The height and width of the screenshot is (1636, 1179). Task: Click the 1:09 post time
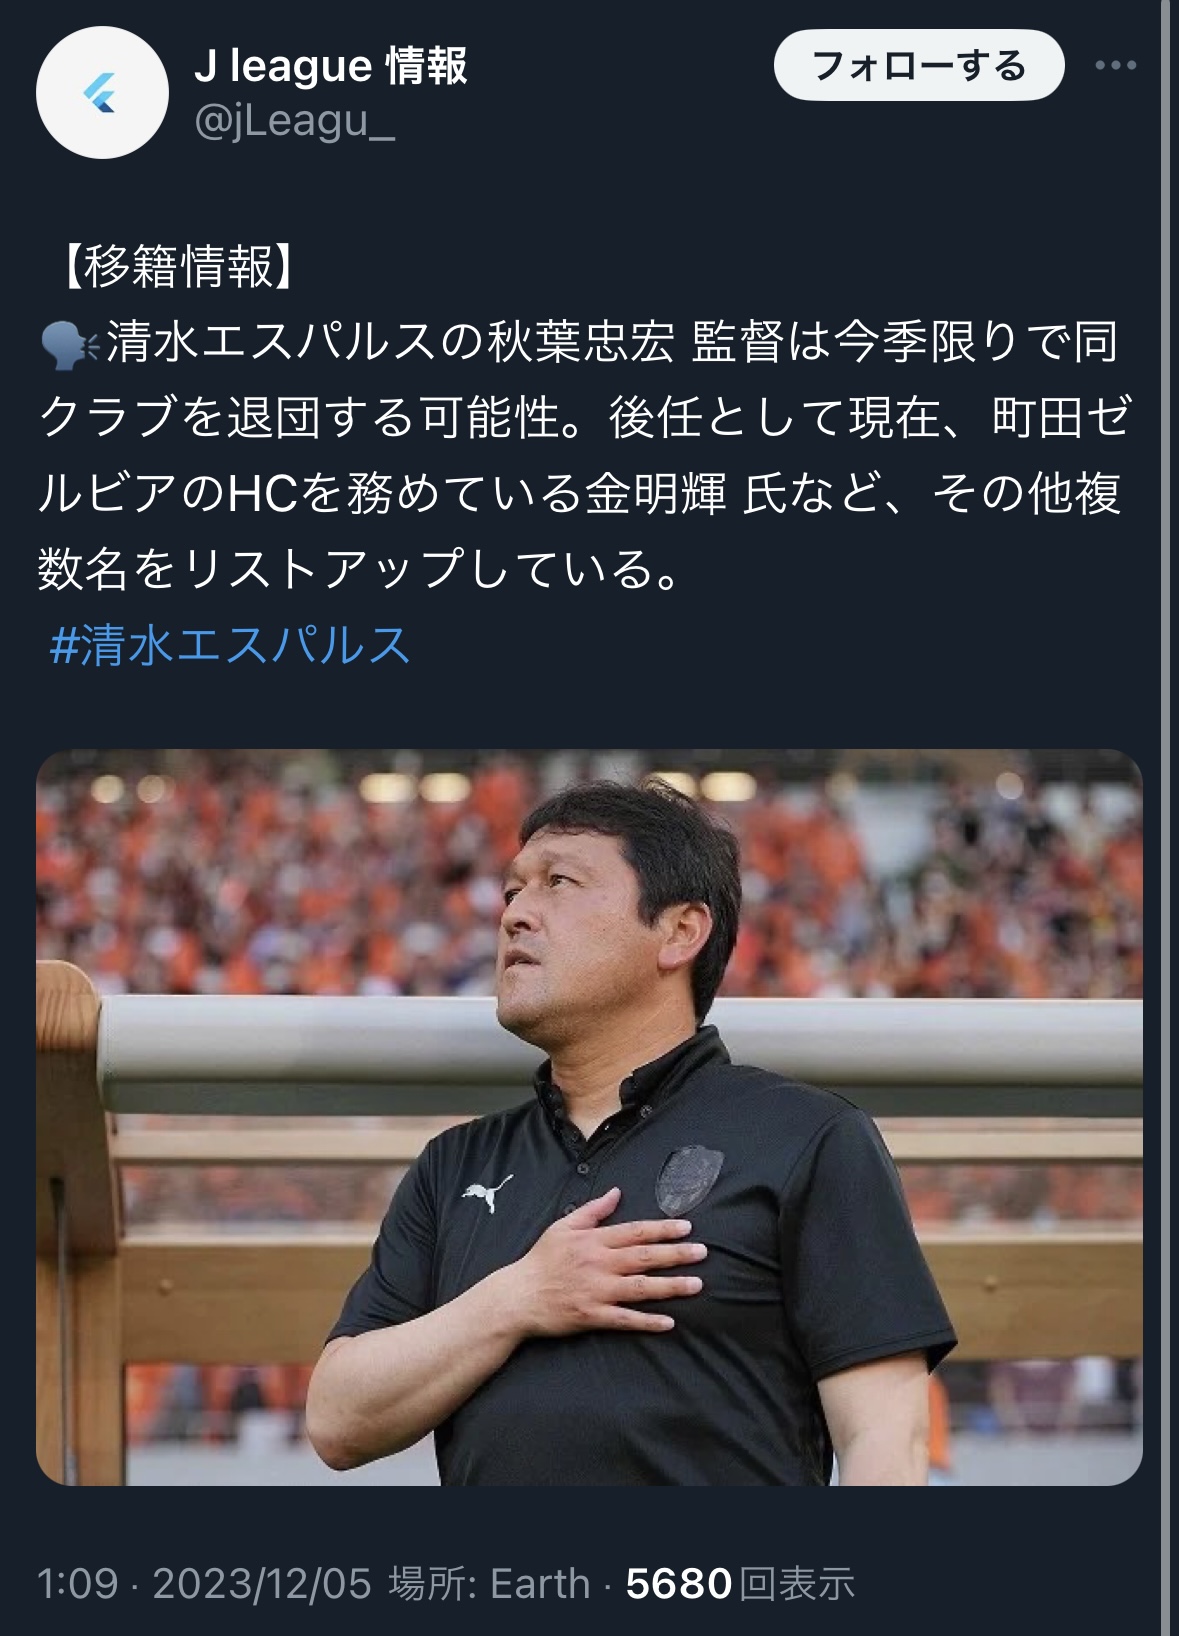click(77, 1584)
